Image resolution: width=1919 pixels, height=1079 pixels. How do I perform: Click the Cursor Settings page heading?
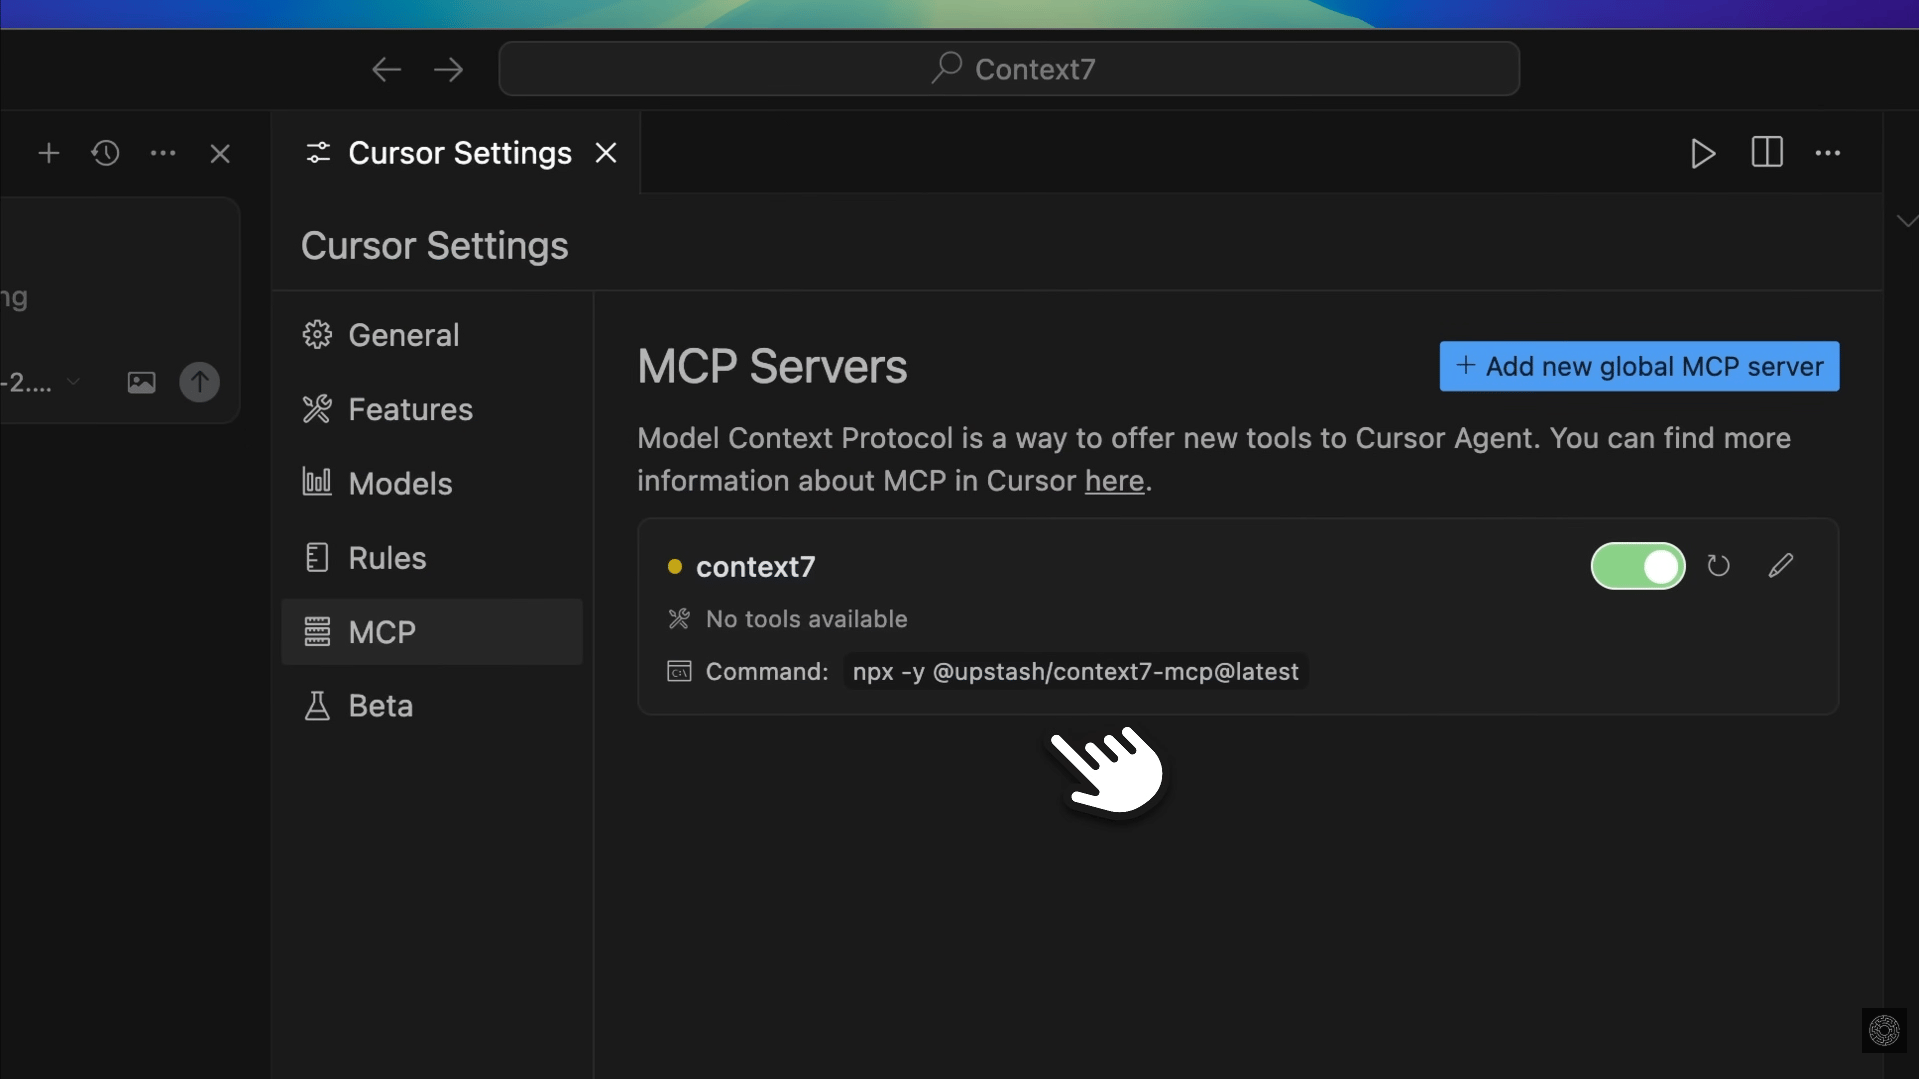click(435, 246)
